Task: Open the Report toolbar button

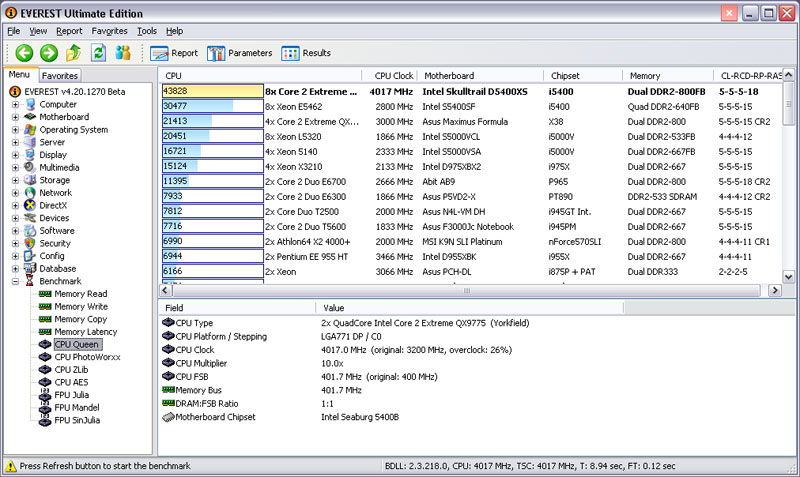Action: pyautogui.click(x=174, y=53)
